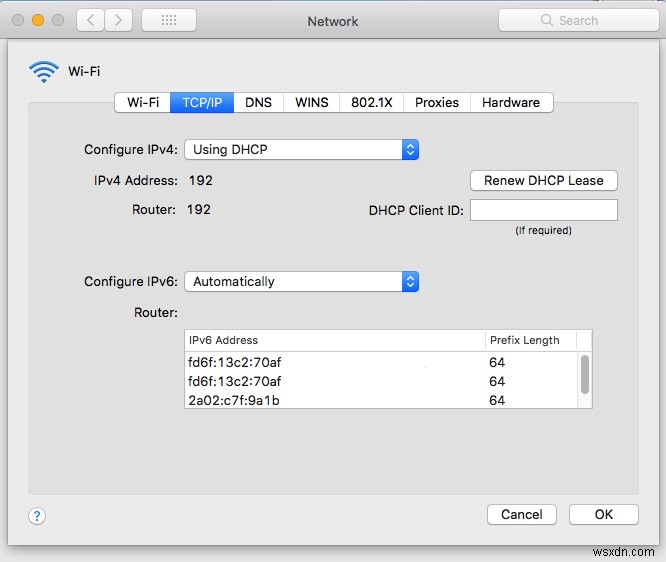The height and width of the screenshot is (562, 666).
Task: Focus the Search field in the toolbar
Action: coord(579,20)
